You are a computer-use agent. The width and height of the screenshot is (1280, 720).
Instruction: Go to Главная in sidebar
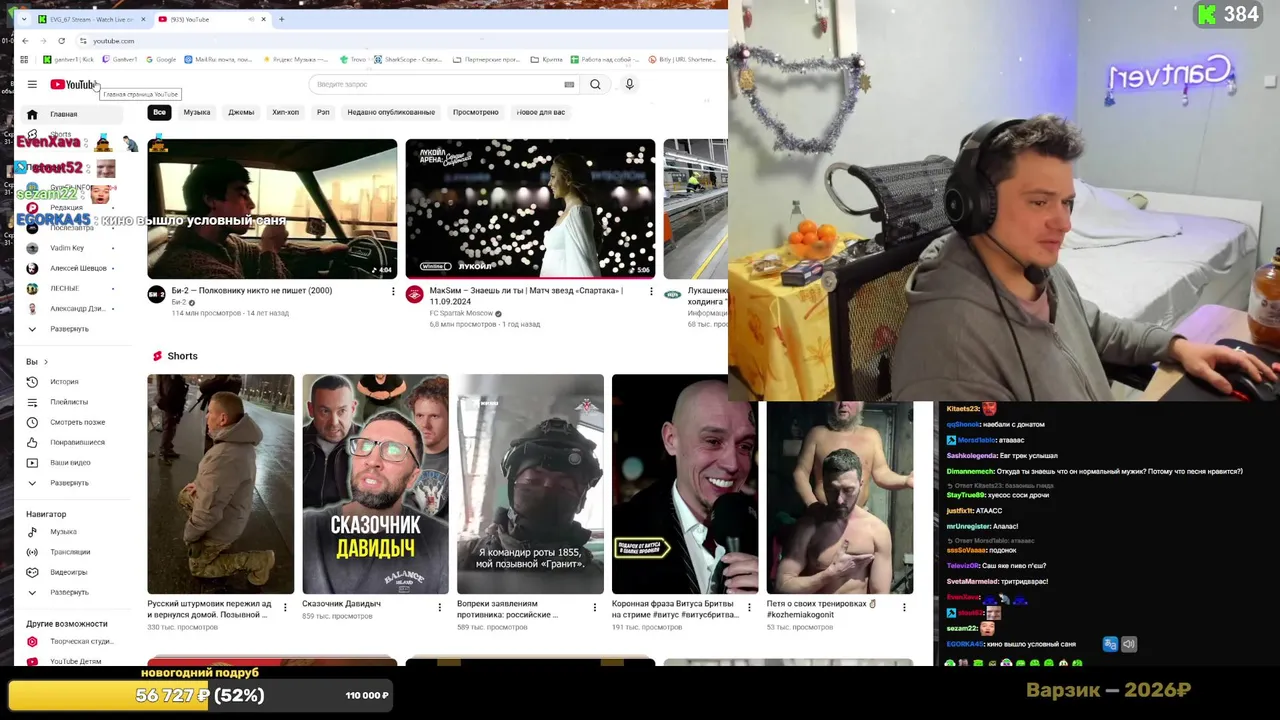click(x=70, y=114)
